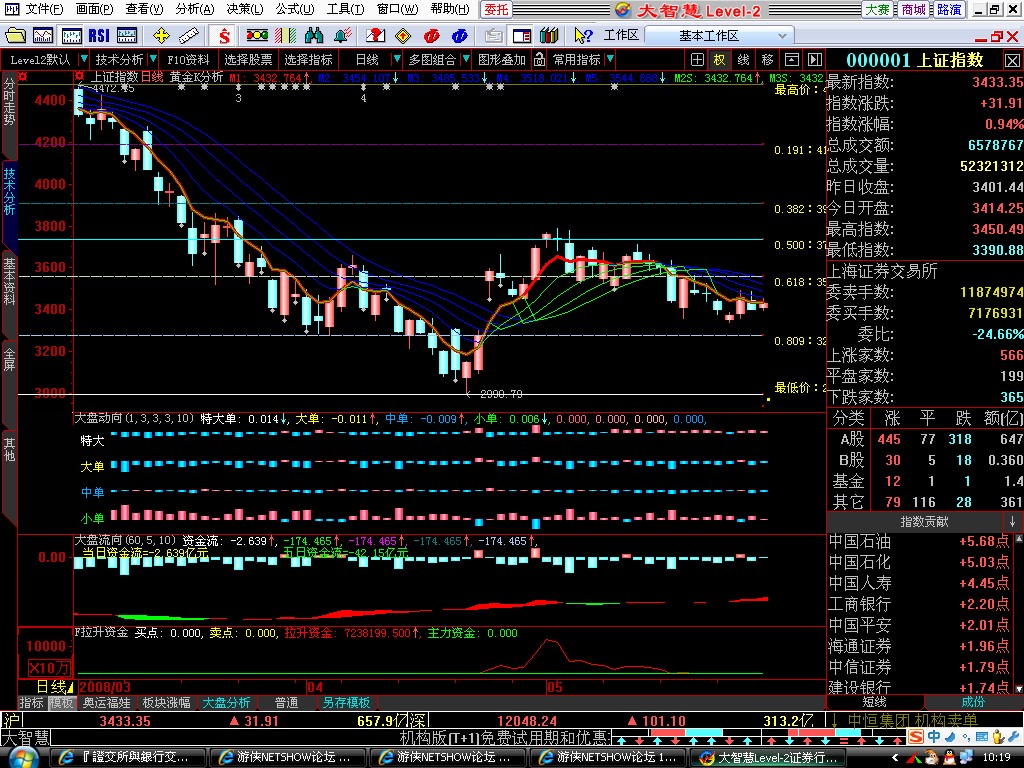Click the binoculars search icon
Screen dimensions: 1024x768
click(x=317, y=35)
